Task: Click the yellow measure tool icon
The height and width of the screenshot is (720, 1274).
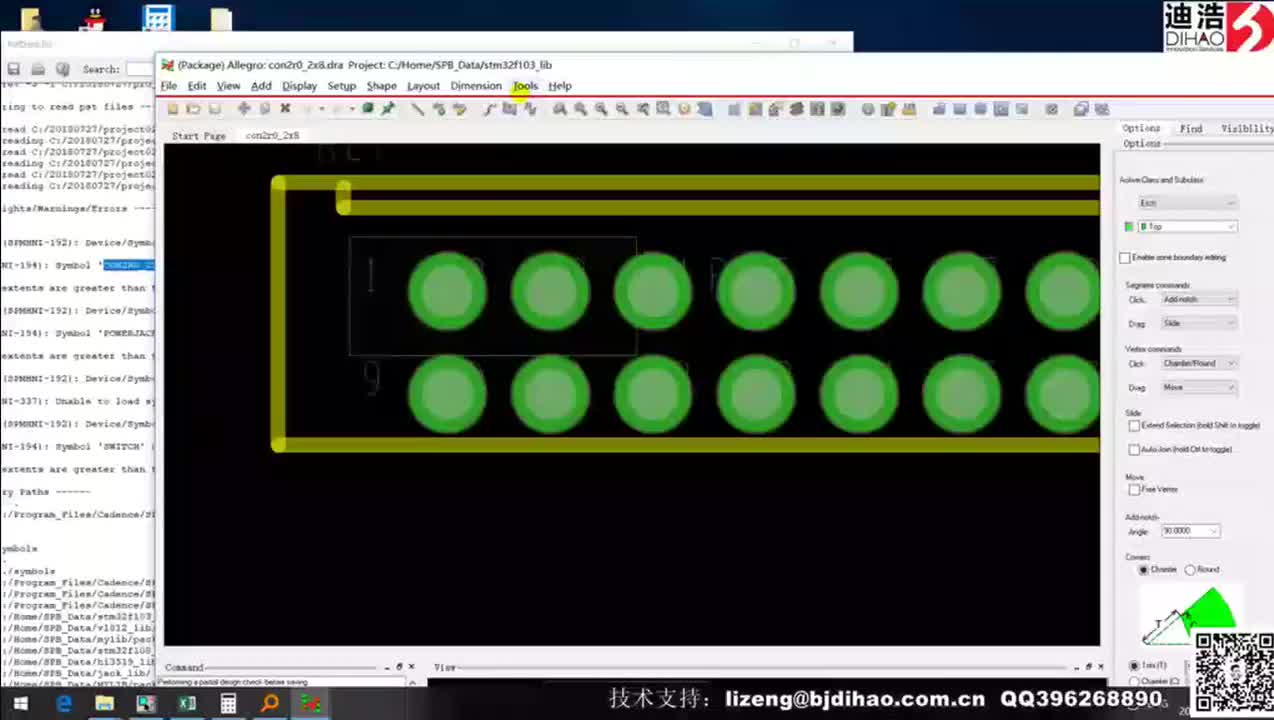Action: [908, 109]
